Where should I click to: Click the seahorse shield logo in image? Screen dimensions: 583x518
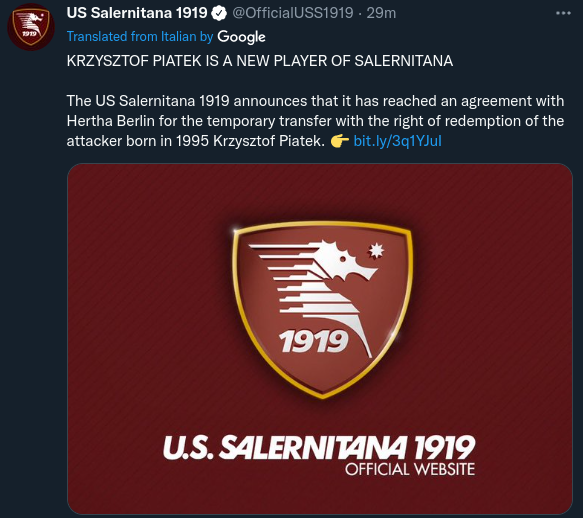click(x=322, y=309)
